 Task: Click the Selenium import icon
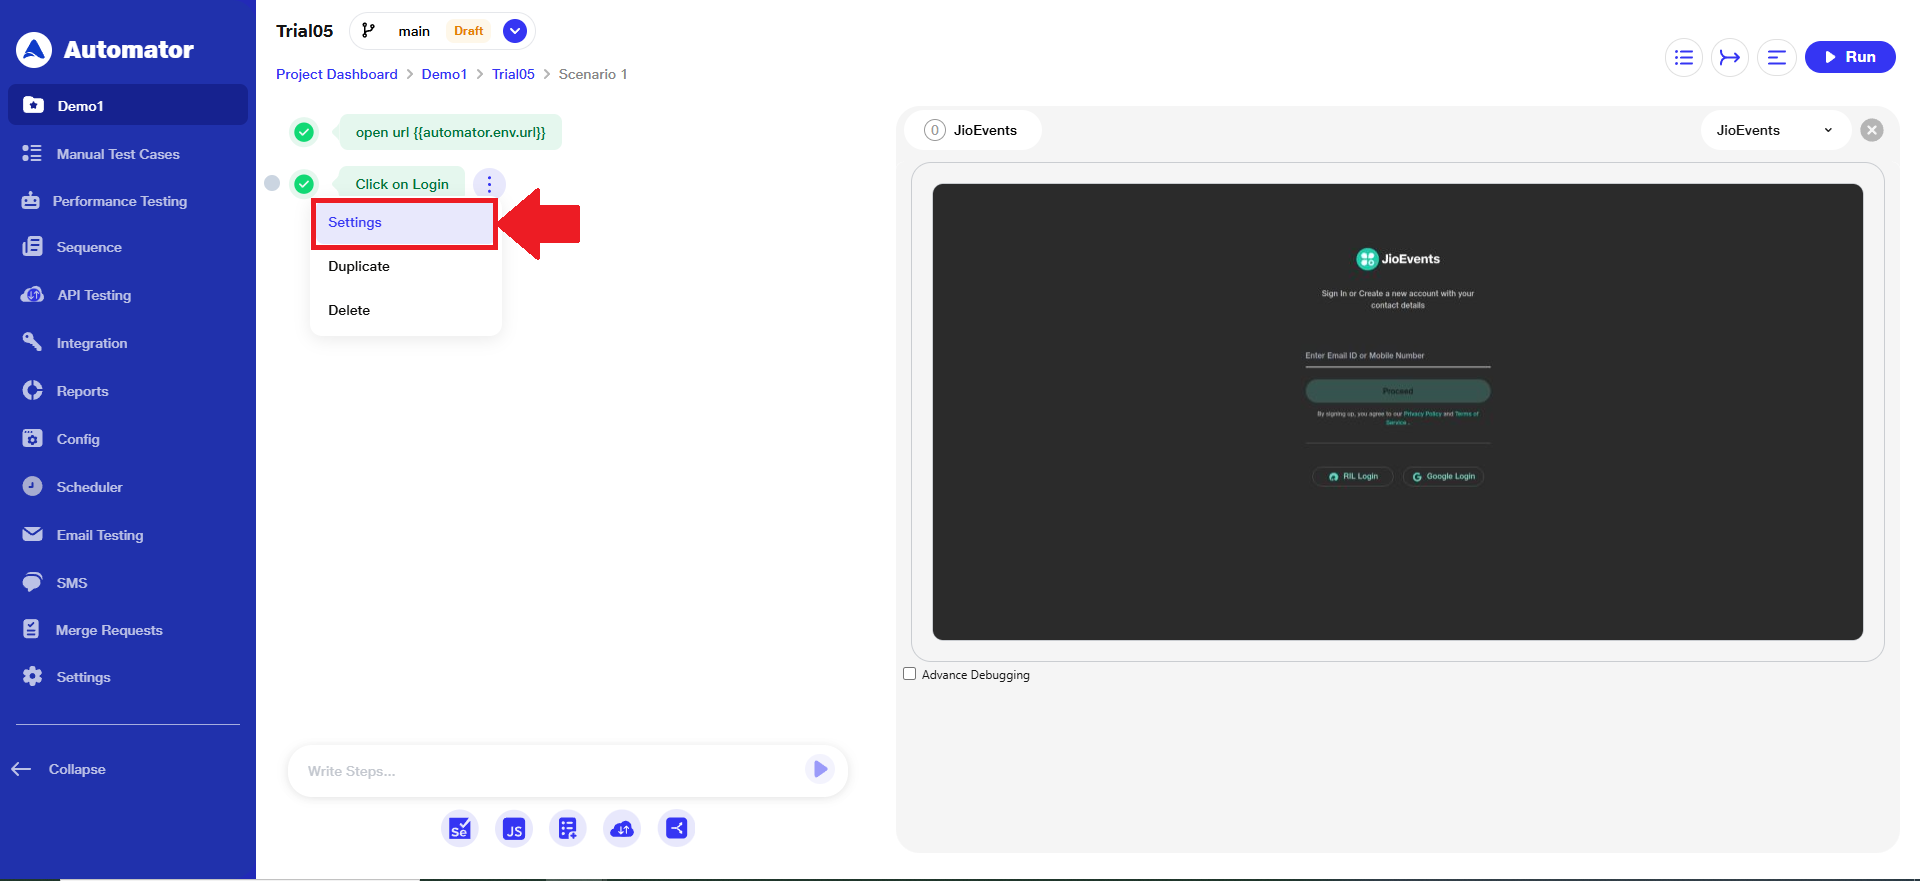459,828
